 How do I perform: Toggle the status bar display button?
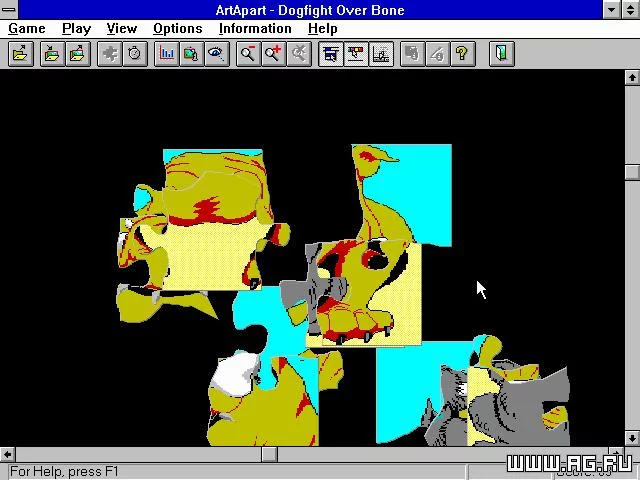coord(381,53)
